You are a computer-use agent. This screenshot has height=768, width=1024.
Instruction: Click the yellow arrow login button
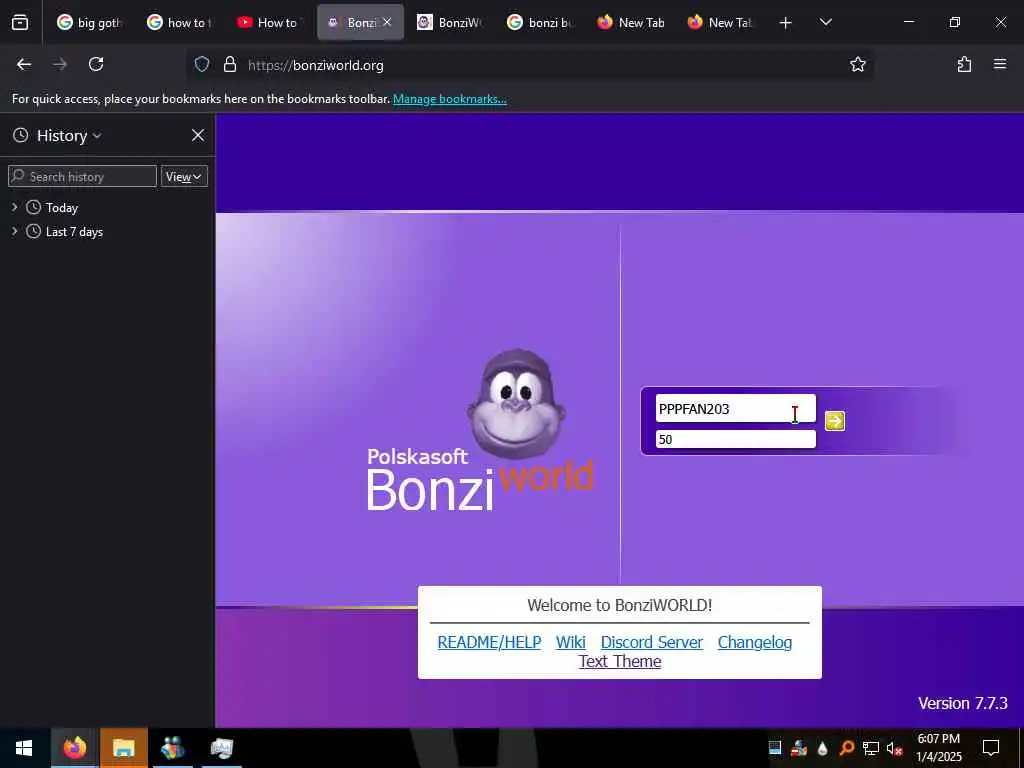click(x=835, y=421)
